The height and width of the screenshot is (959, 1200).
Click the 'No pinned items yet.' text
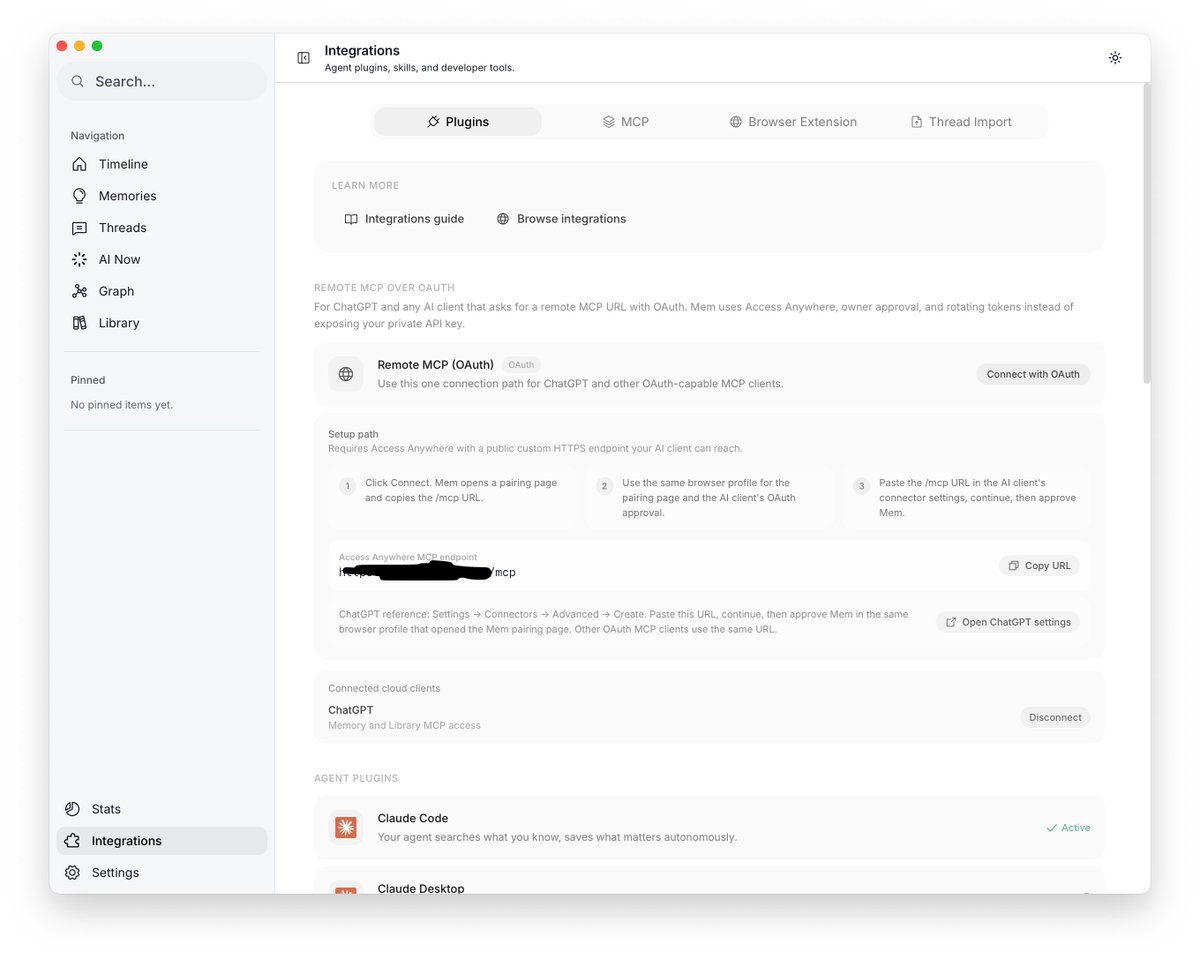point(122,405)
